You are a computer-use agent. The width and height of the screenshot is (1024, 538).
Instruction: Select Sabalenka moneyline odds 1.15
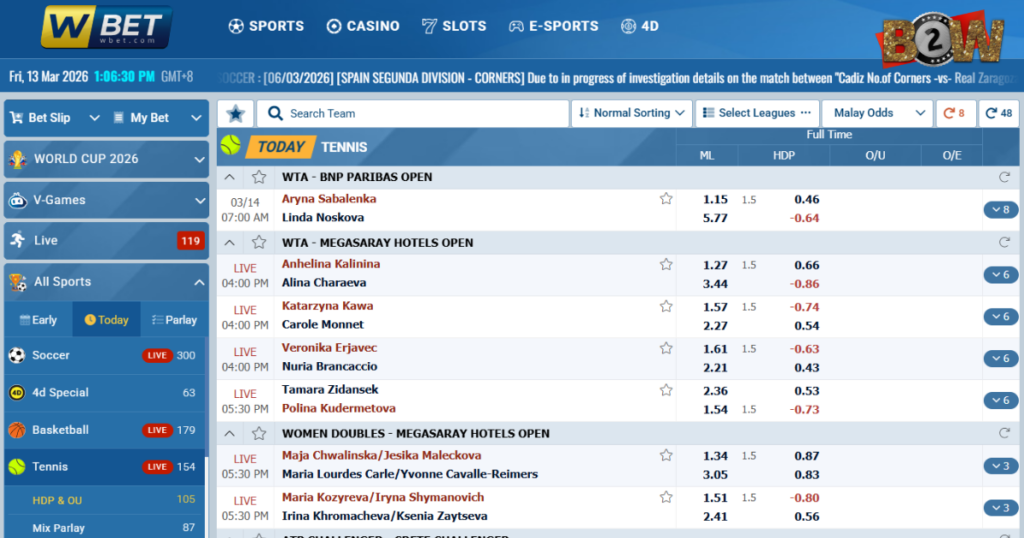coord(715,199)
